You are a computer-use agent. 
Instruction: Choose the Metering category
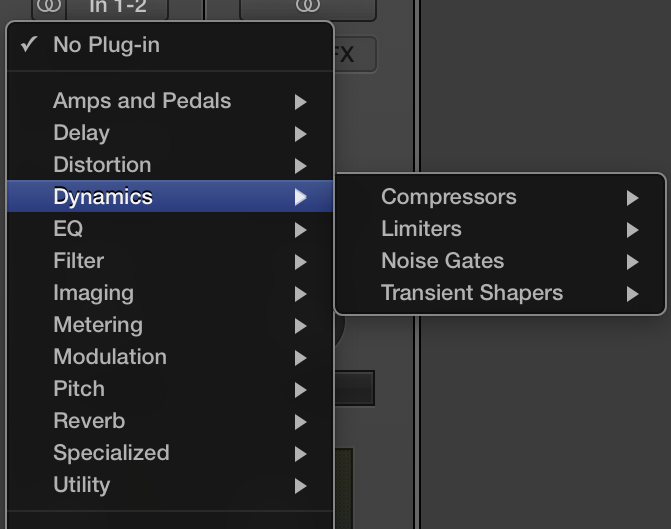pos(97,325)
